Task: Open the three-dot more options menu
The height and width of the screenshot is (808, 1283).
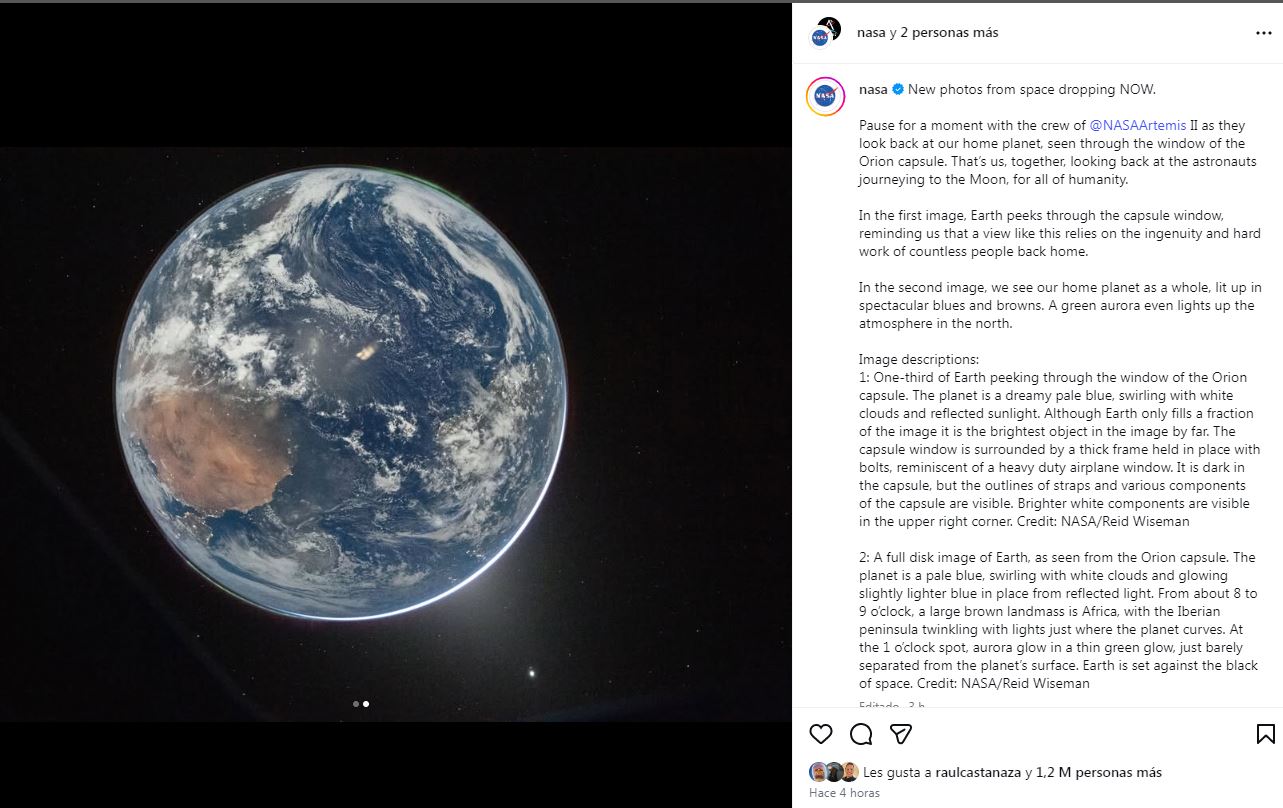Action: pos(1264,33)
